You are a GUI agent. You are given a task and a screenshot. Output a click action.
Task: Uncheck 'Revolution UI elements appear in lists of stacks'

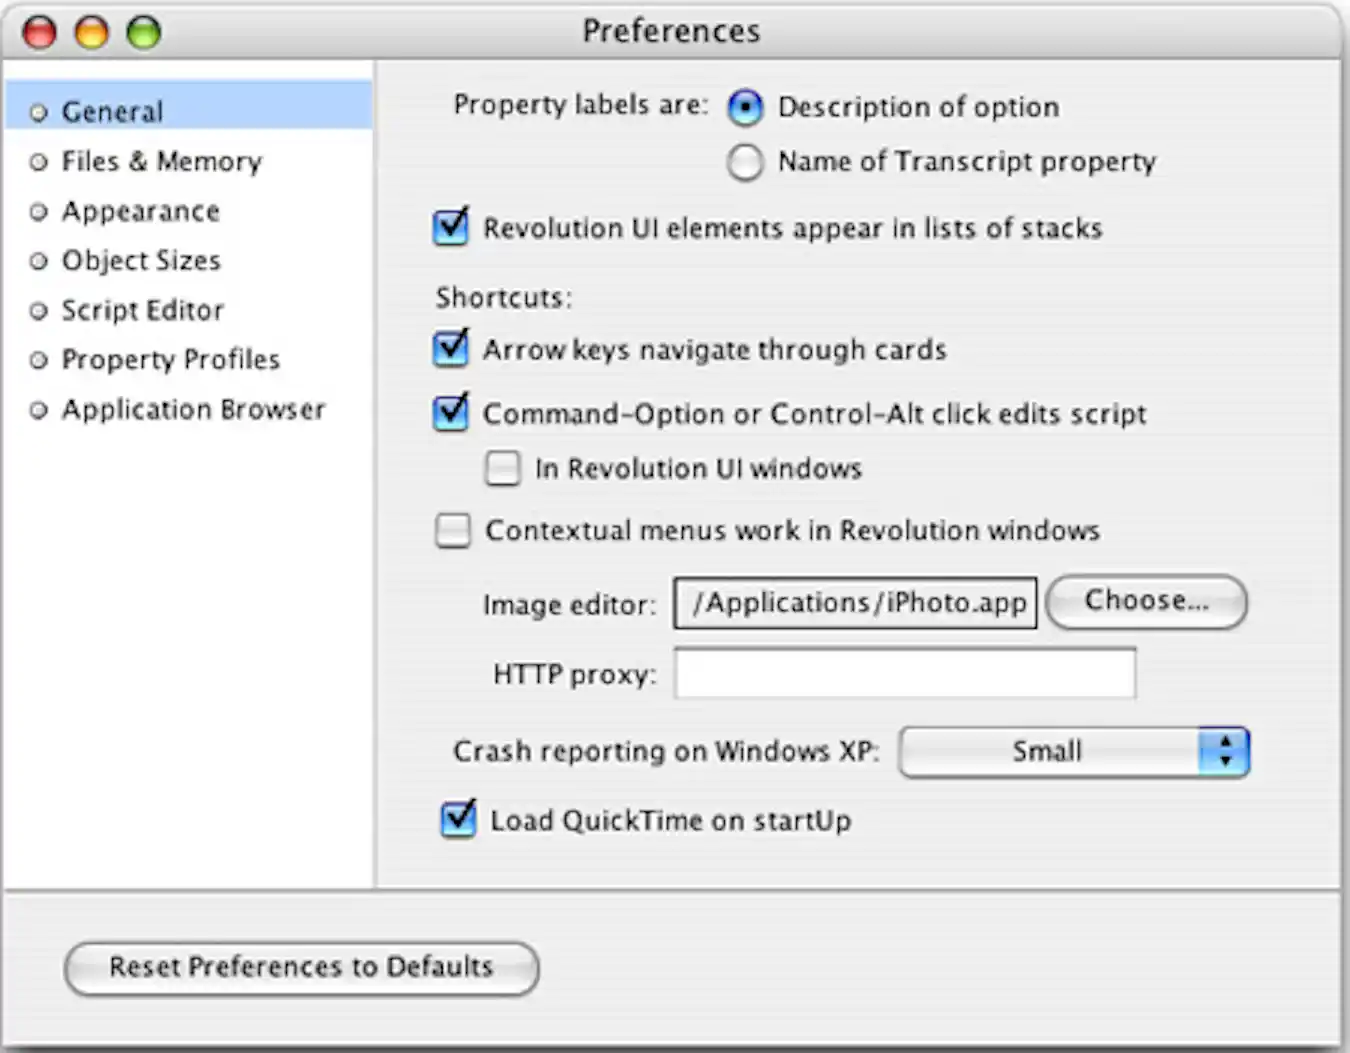tap(451, 227)
